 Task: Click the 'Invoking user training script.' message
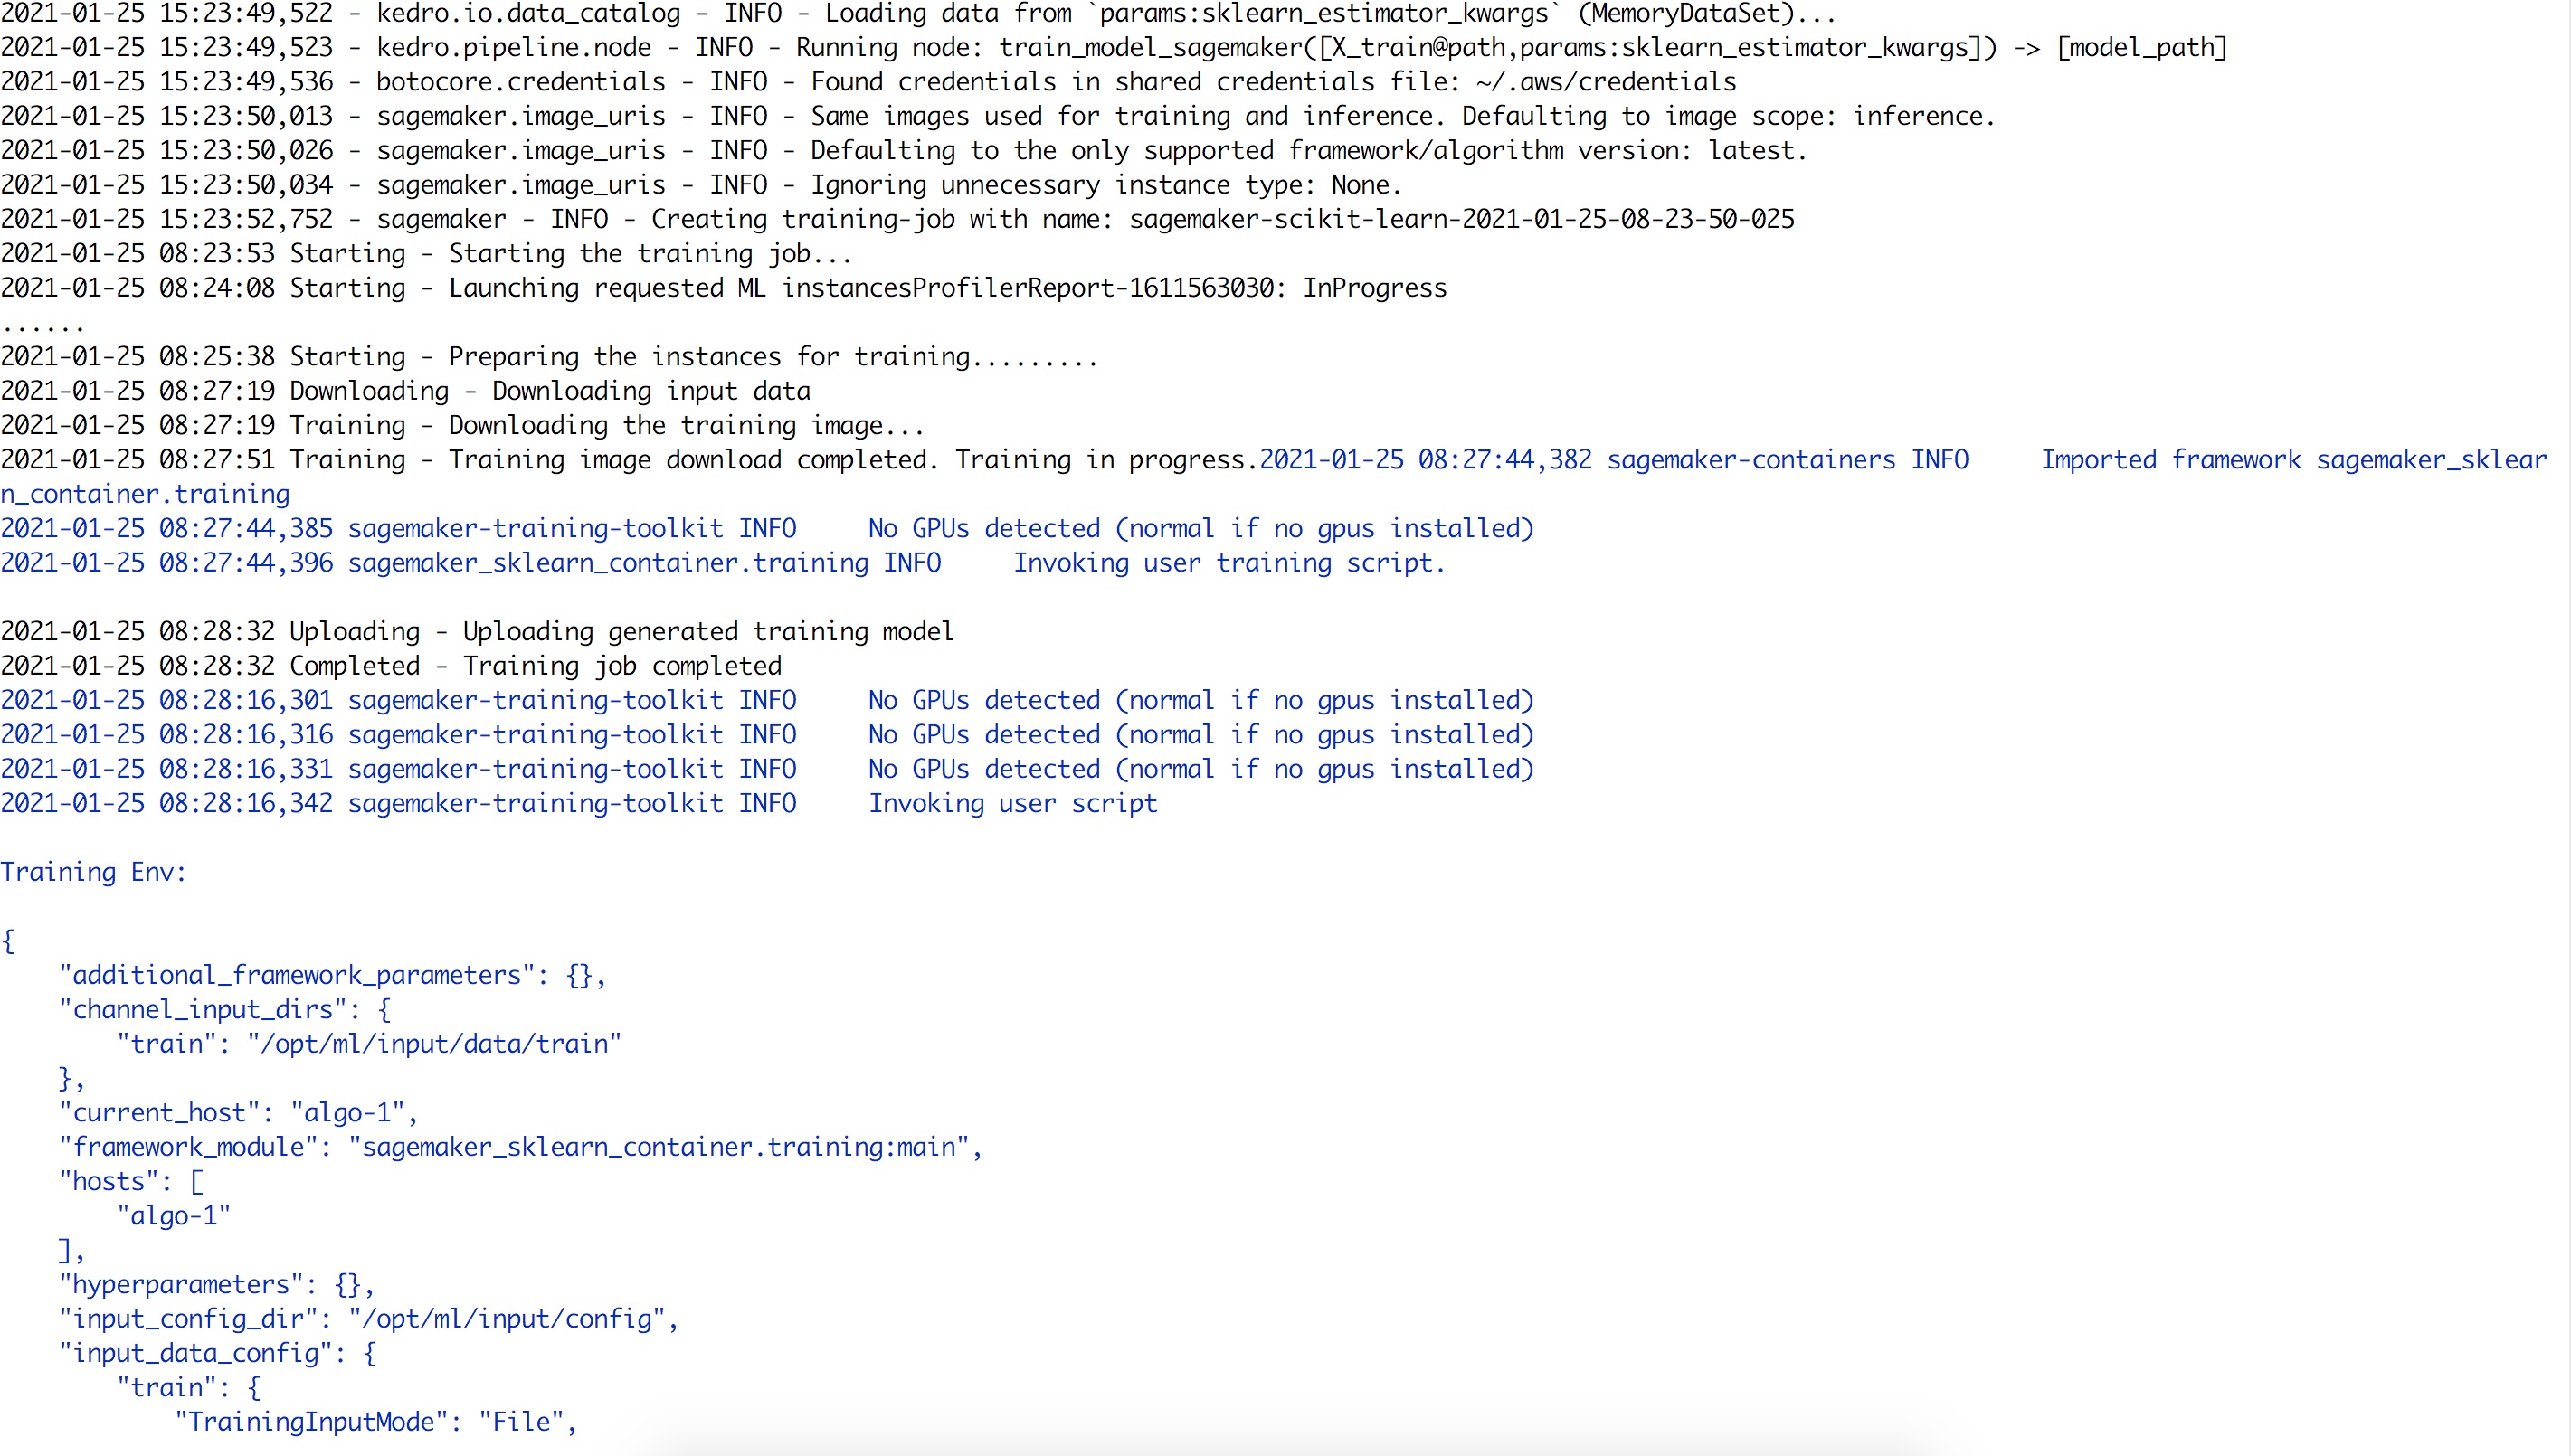coord(1229,563)
